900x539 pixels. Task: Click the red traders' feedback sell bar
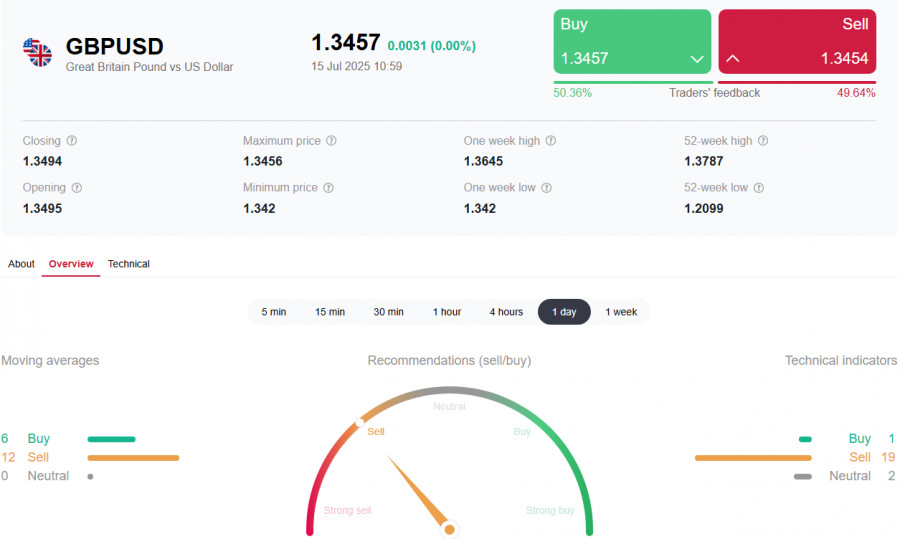tap(797, 83)
